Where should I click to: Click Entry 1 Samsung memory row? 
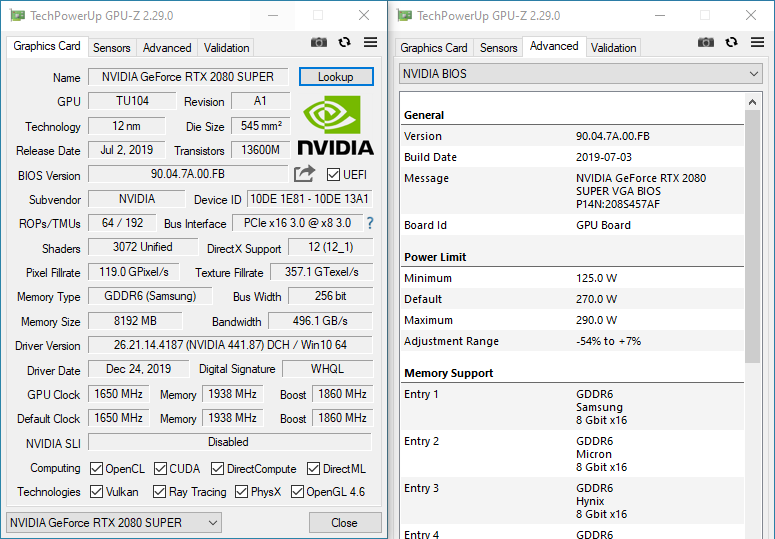(x=572, y=407)
